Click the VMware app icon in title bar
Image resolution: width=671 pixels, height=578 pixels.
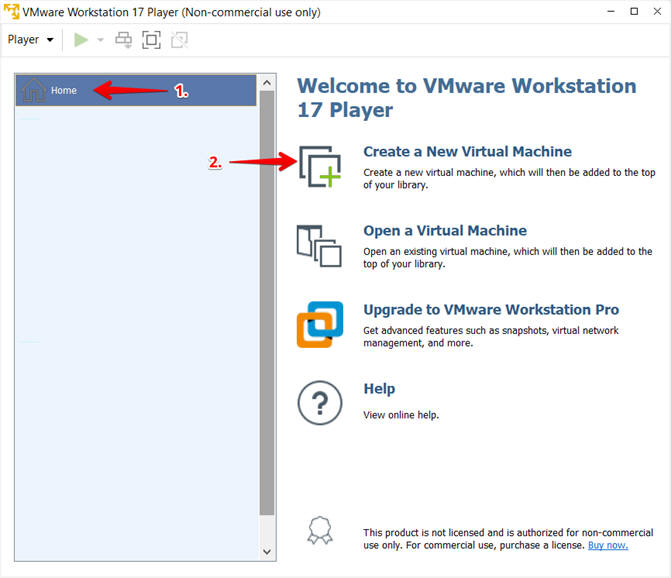(12, 11)
